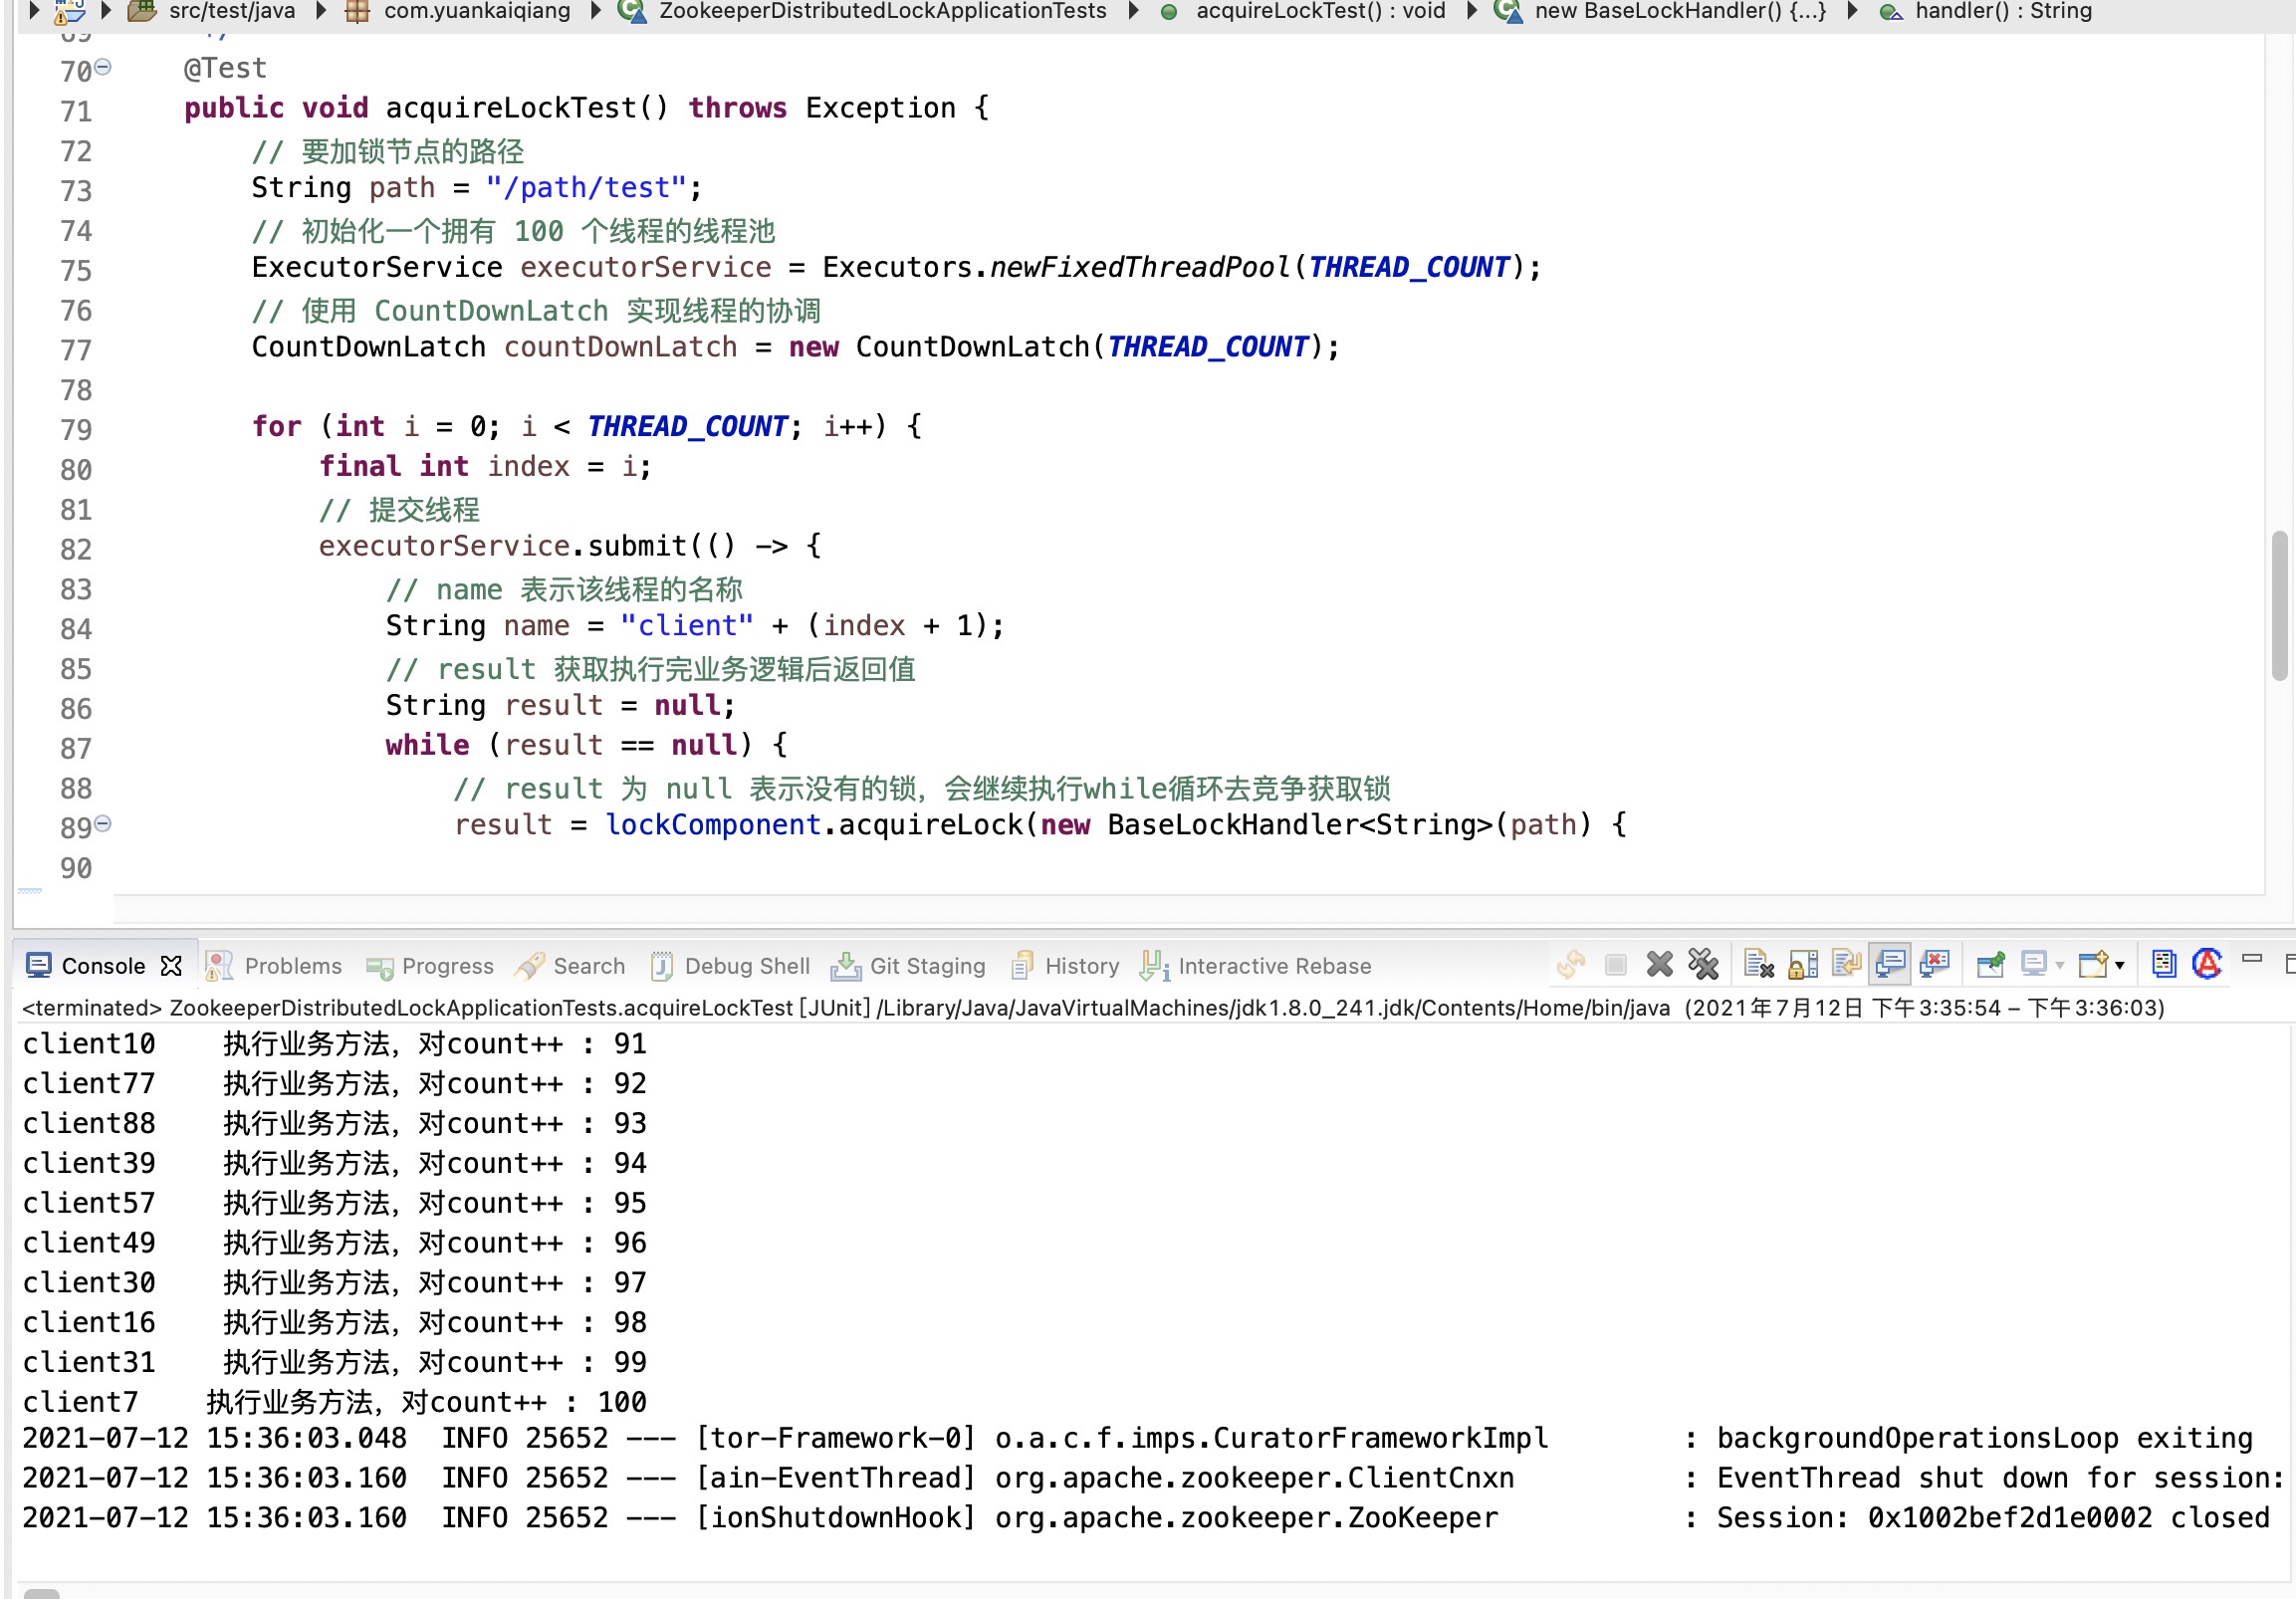Collapse the fold marker at line 89
This screenshot has width=2296, height=1599.
coord(103,824)
